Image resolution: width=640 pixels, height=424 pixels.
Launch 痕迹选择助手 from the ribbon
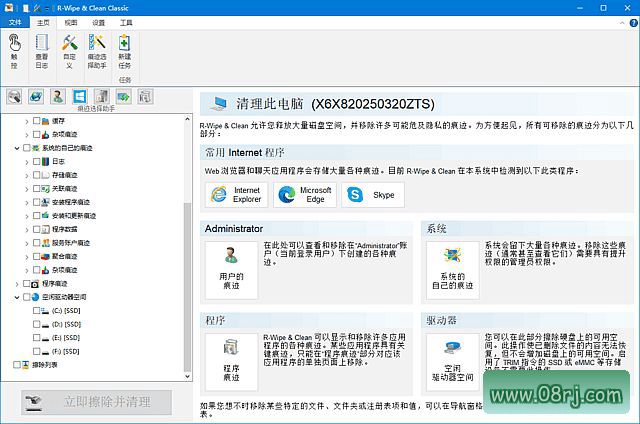click(97, 51)
